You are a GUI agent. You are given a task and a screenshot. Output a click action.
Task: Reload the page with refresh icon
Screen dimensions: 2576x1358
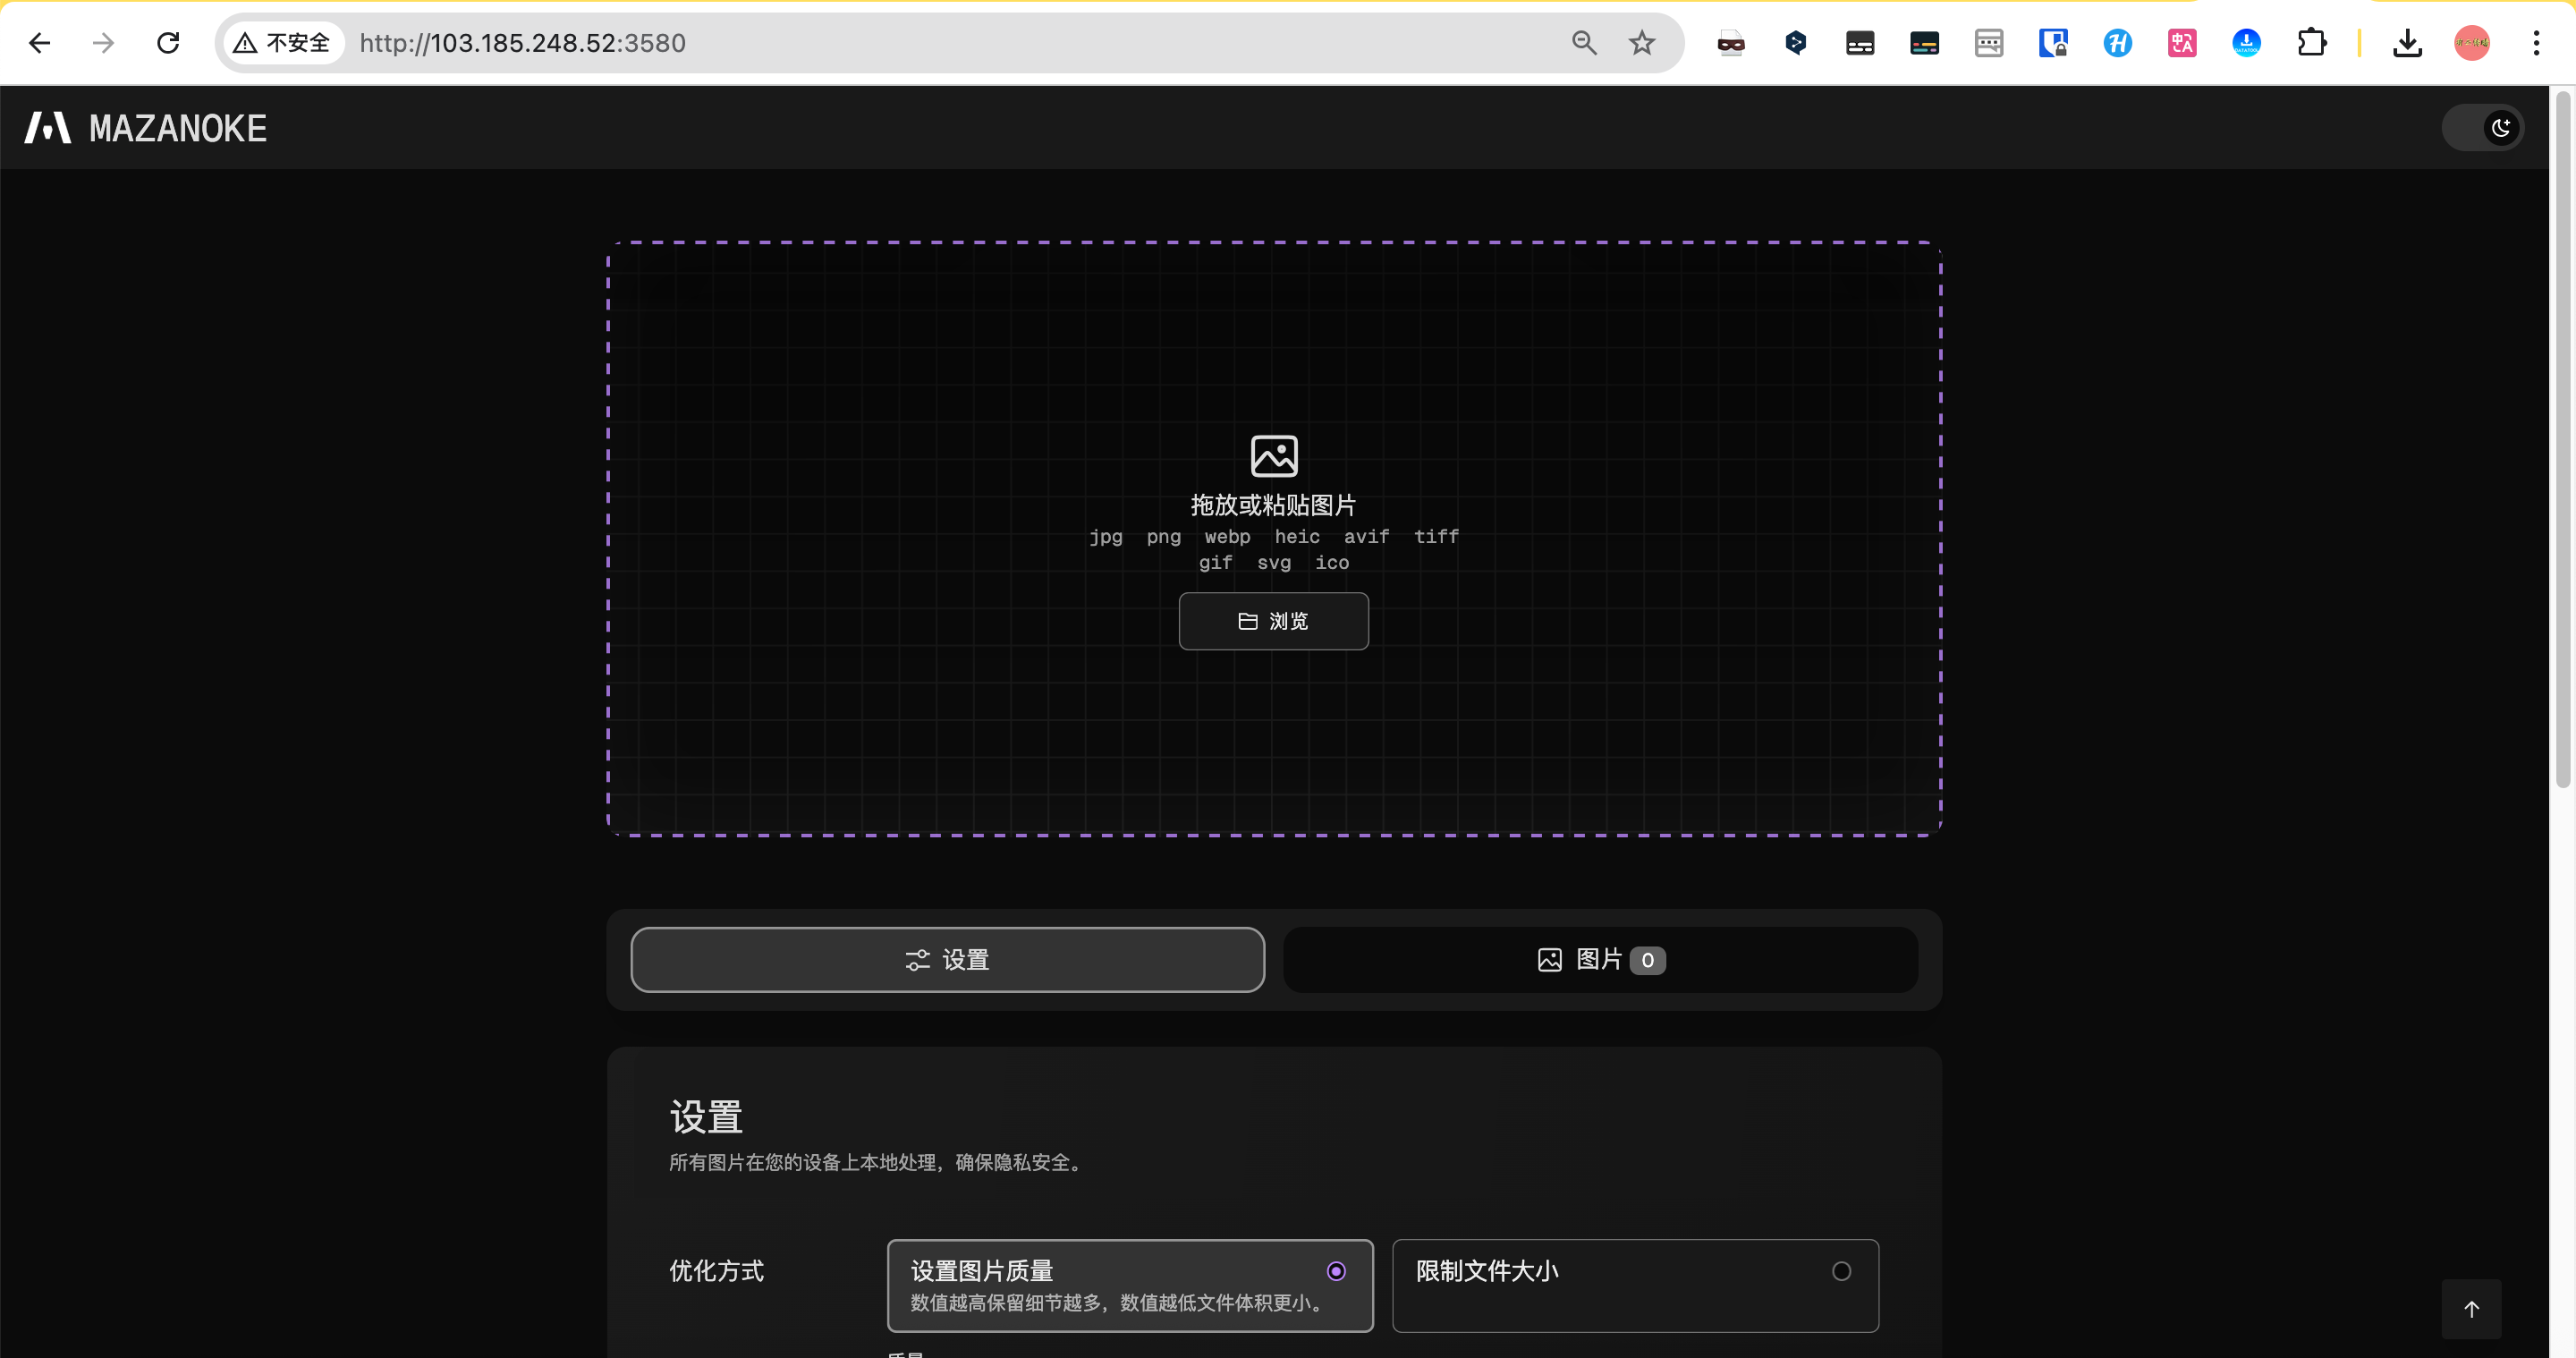point(168,43)
